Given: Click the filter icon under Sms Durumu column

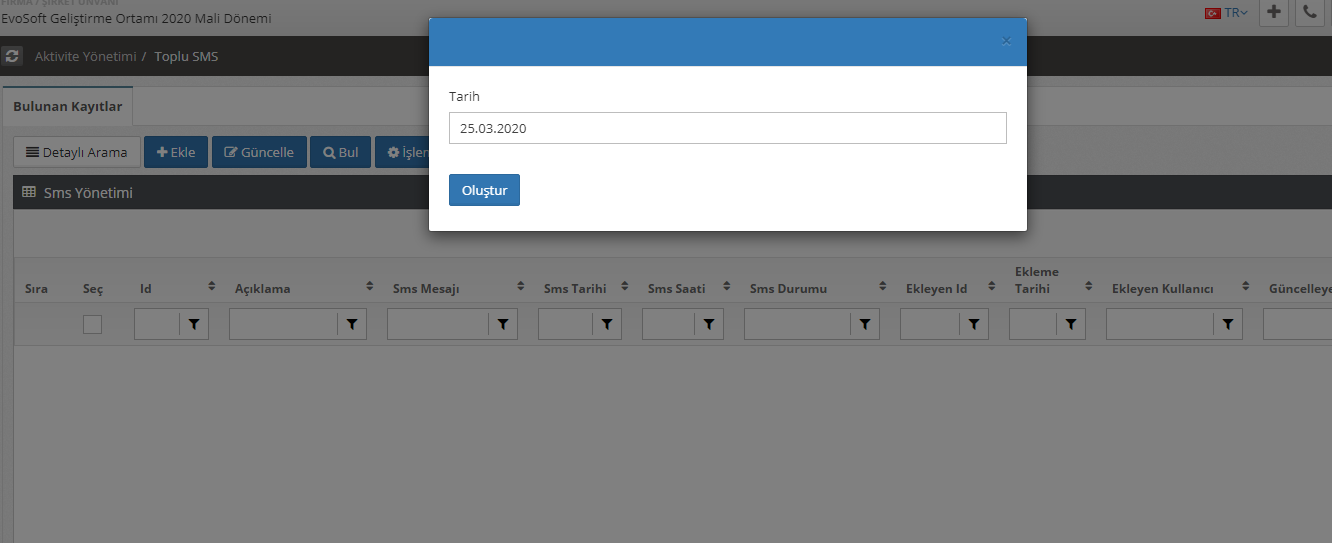Looking at the screenshot, I should [x=865, y=324].
